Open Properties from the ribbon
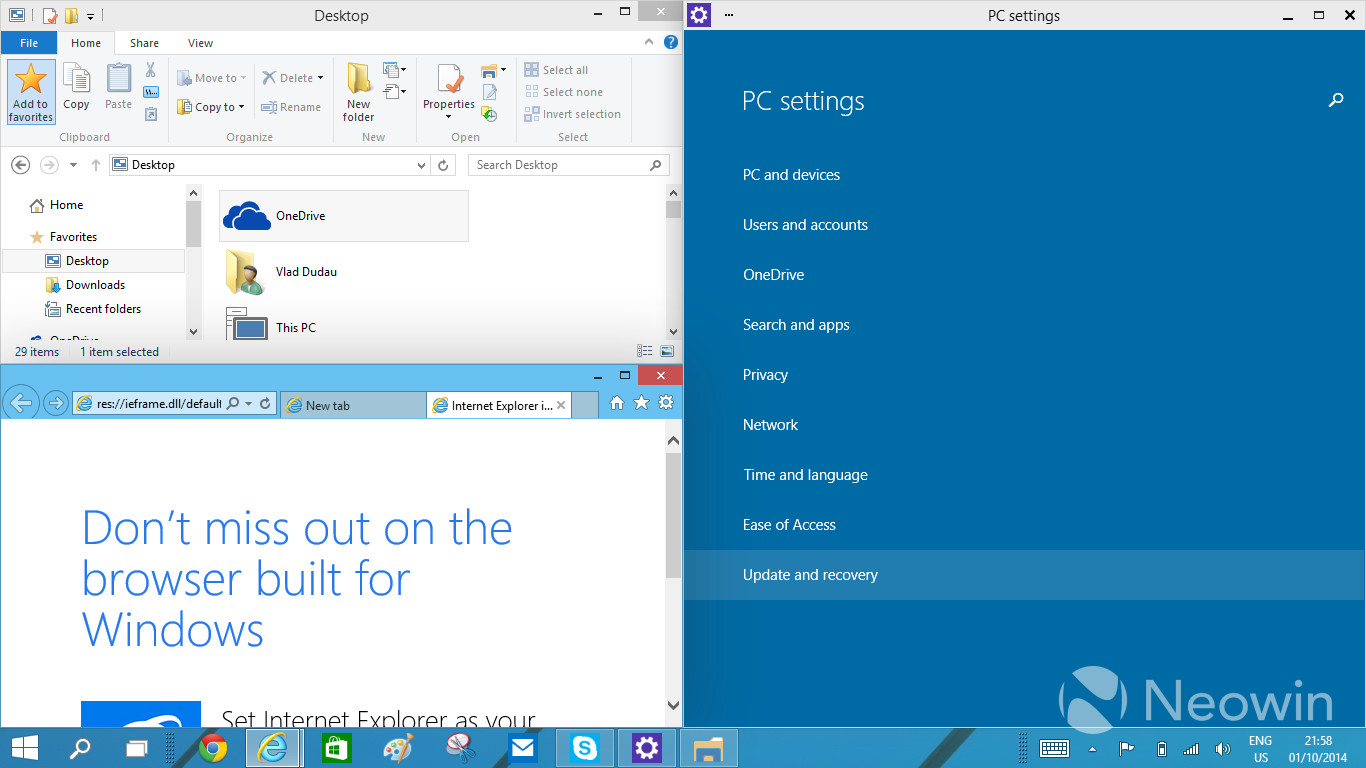Image resolution: width=1366 pixels, height=768 pixels. point(448,80)
